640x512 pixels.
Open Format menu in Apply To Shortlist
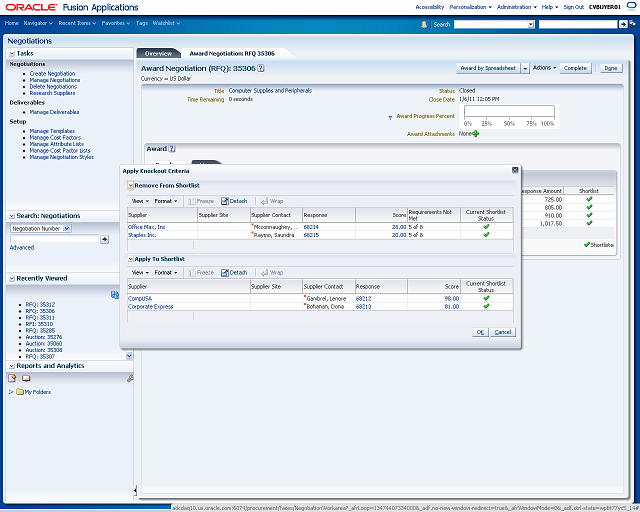[166, 273]
